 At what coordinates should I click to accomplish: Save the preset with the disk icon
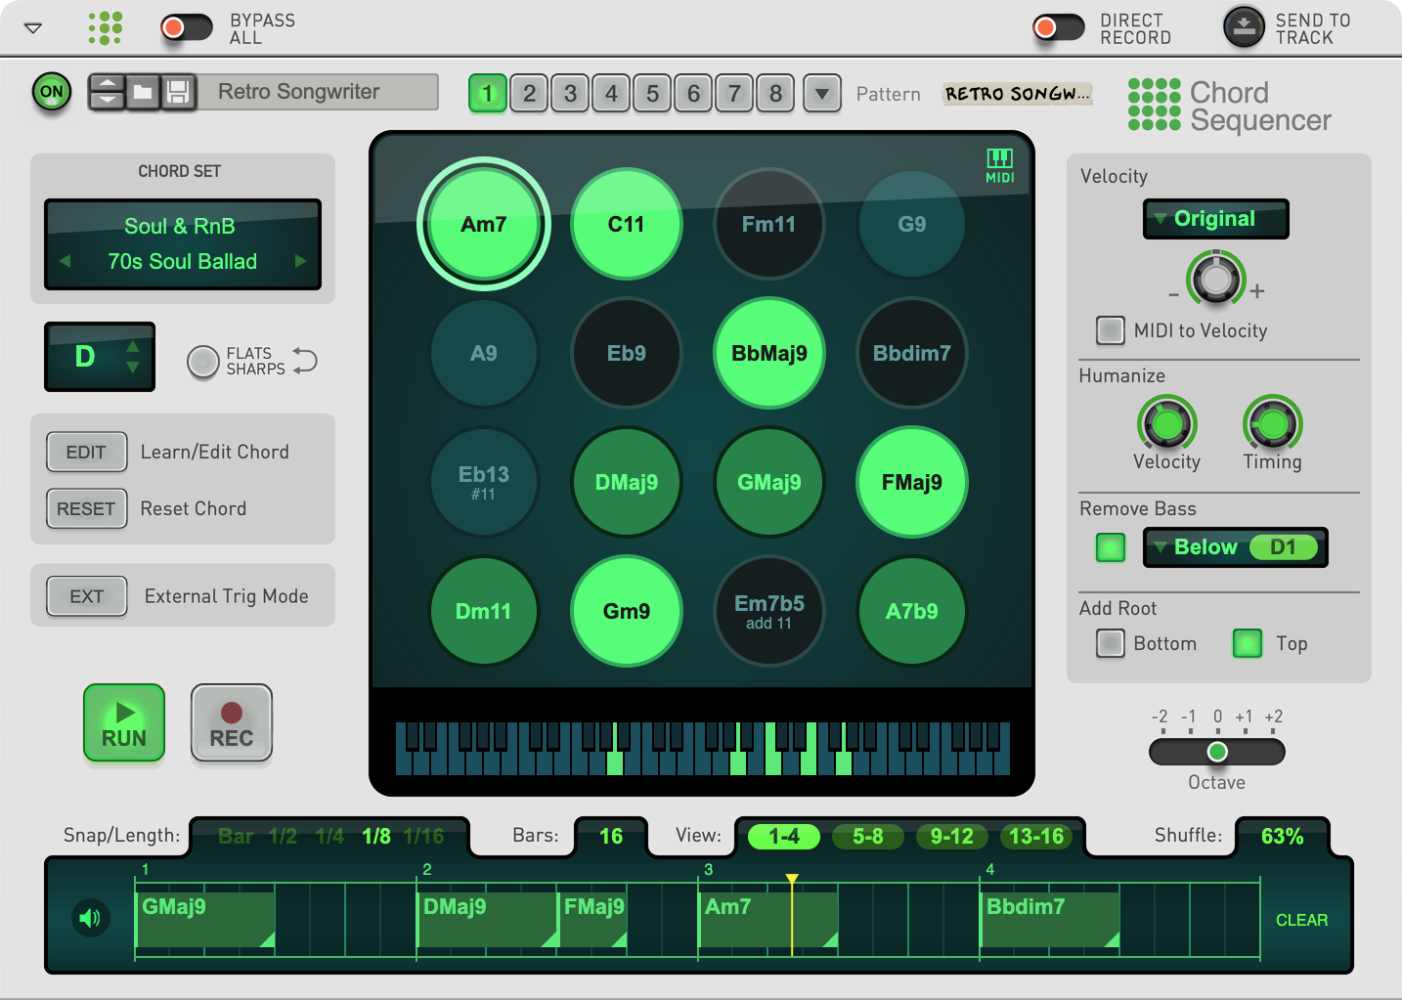180,92
